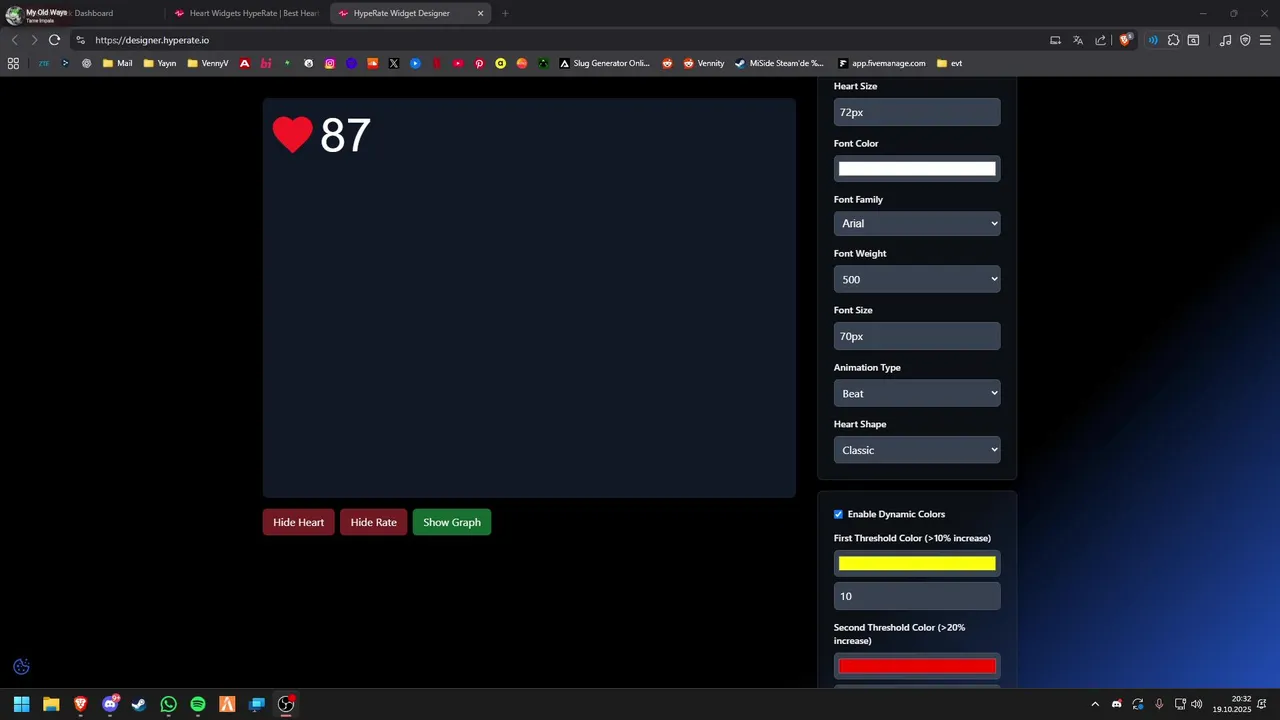Open the MiSide Steam bookmark

tap(779, 63)
